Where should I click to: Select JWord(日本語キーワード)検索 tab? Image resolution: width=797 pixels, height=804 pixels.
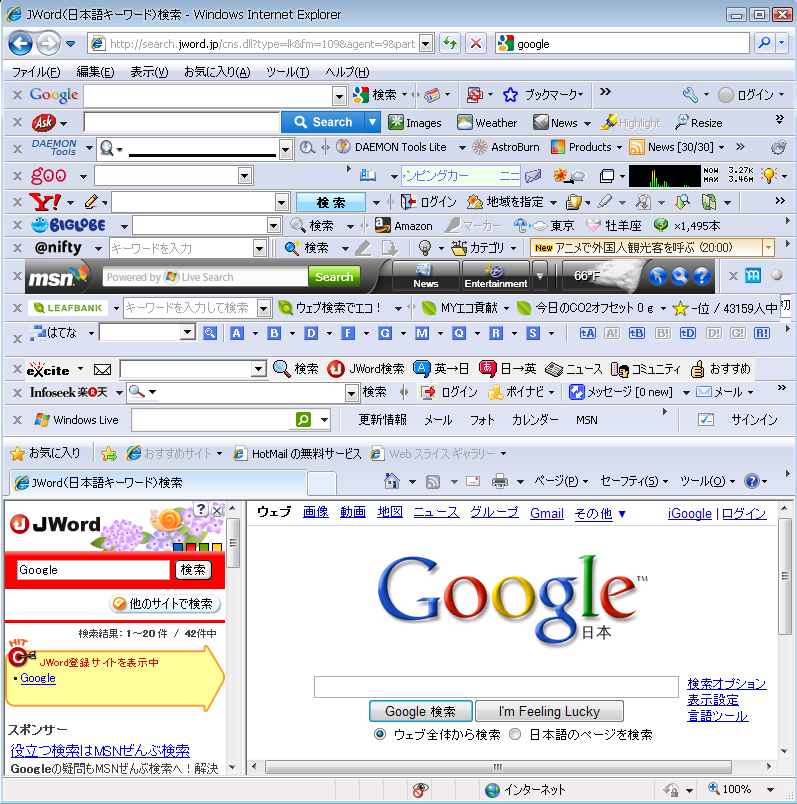tap(158, 483)
